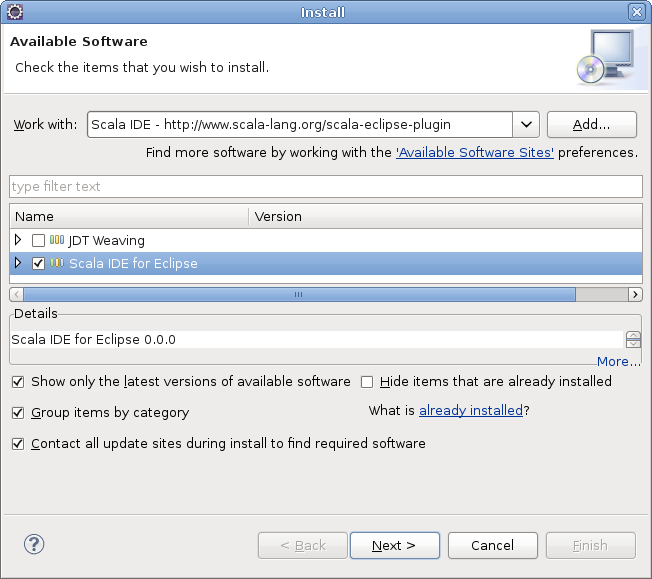Image resolution: width=652 pixels, height=579 pixels.
Task: Click the Work with combo text field
Action: pyautogui.click(x=300, y=124)
